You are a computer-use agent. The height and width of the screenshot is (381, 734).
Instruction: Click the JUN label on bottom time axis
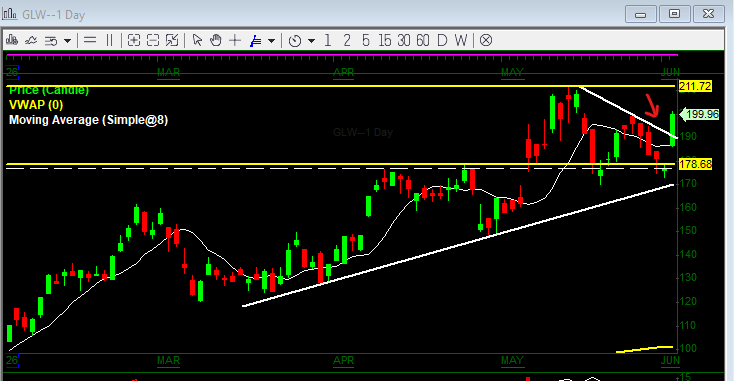tap(670, 360)
